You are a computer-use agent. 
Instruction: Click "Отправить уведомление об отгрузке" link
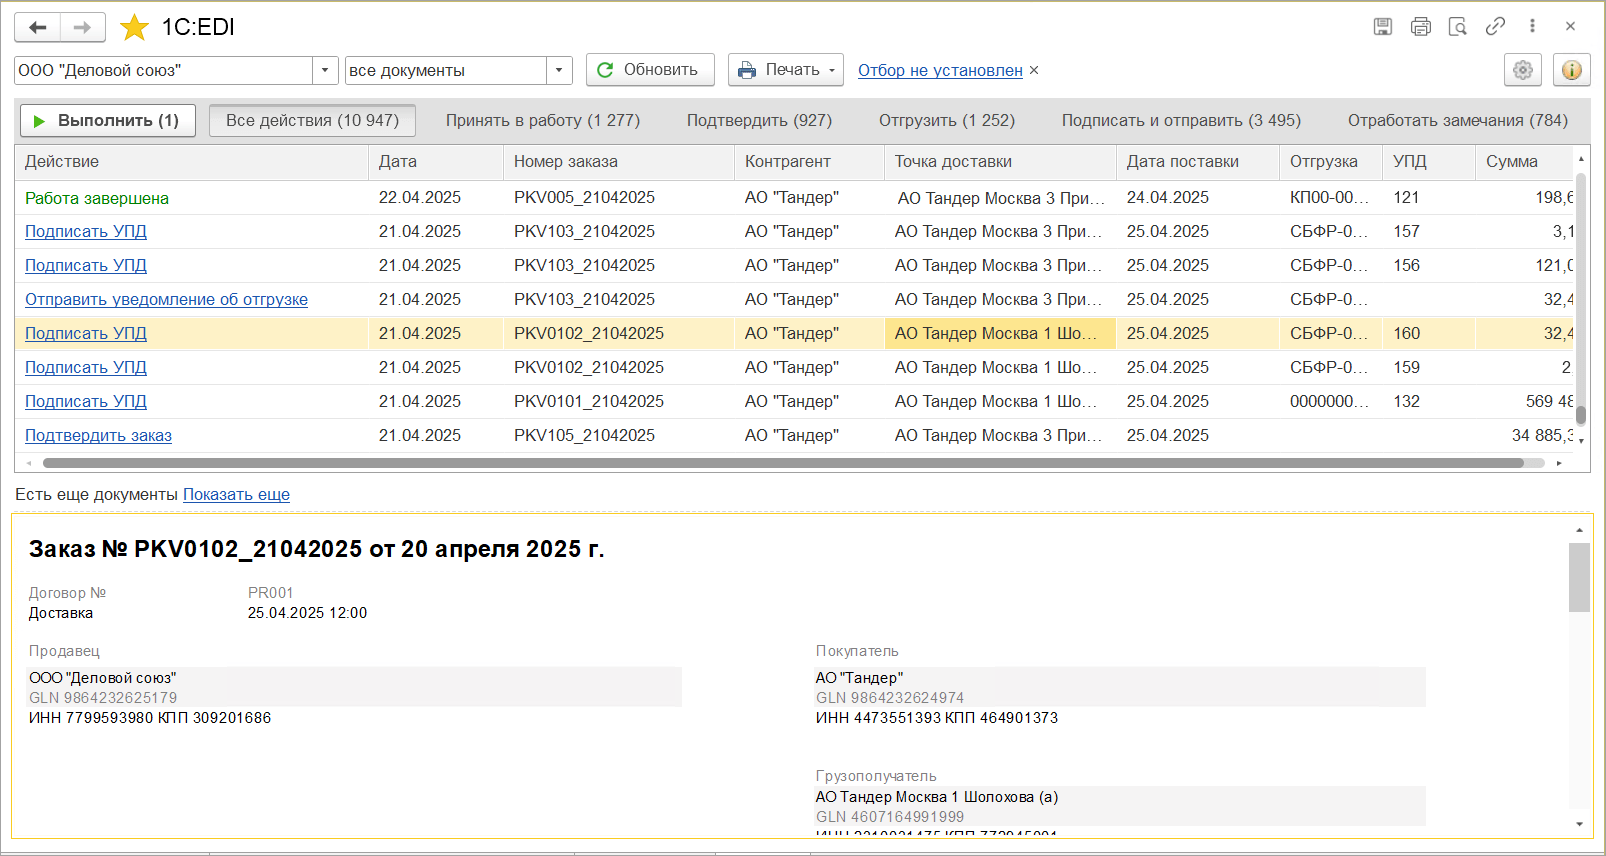click(x=166, y=300)
